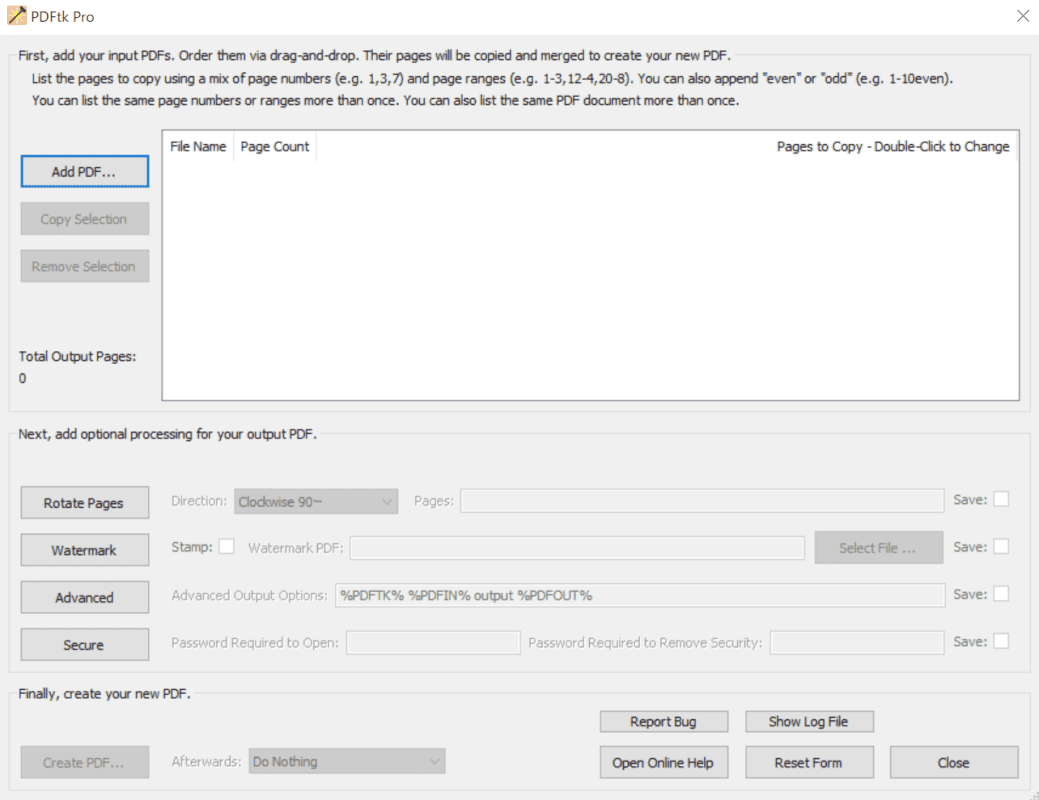This screenshot has height=800, width=1039.
Task: Click the PDFtk Pro app icon
Action: [x=17, y=16]
